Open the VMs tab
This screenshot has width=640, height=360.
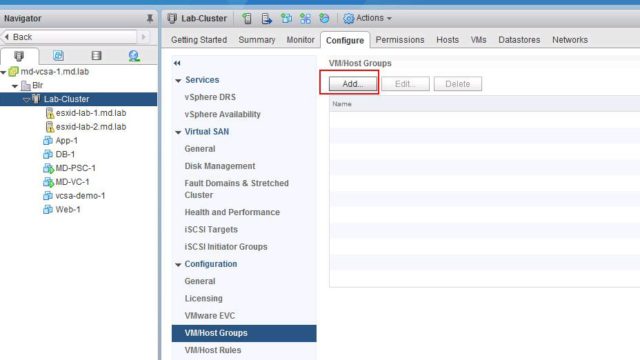coord(478,40)
